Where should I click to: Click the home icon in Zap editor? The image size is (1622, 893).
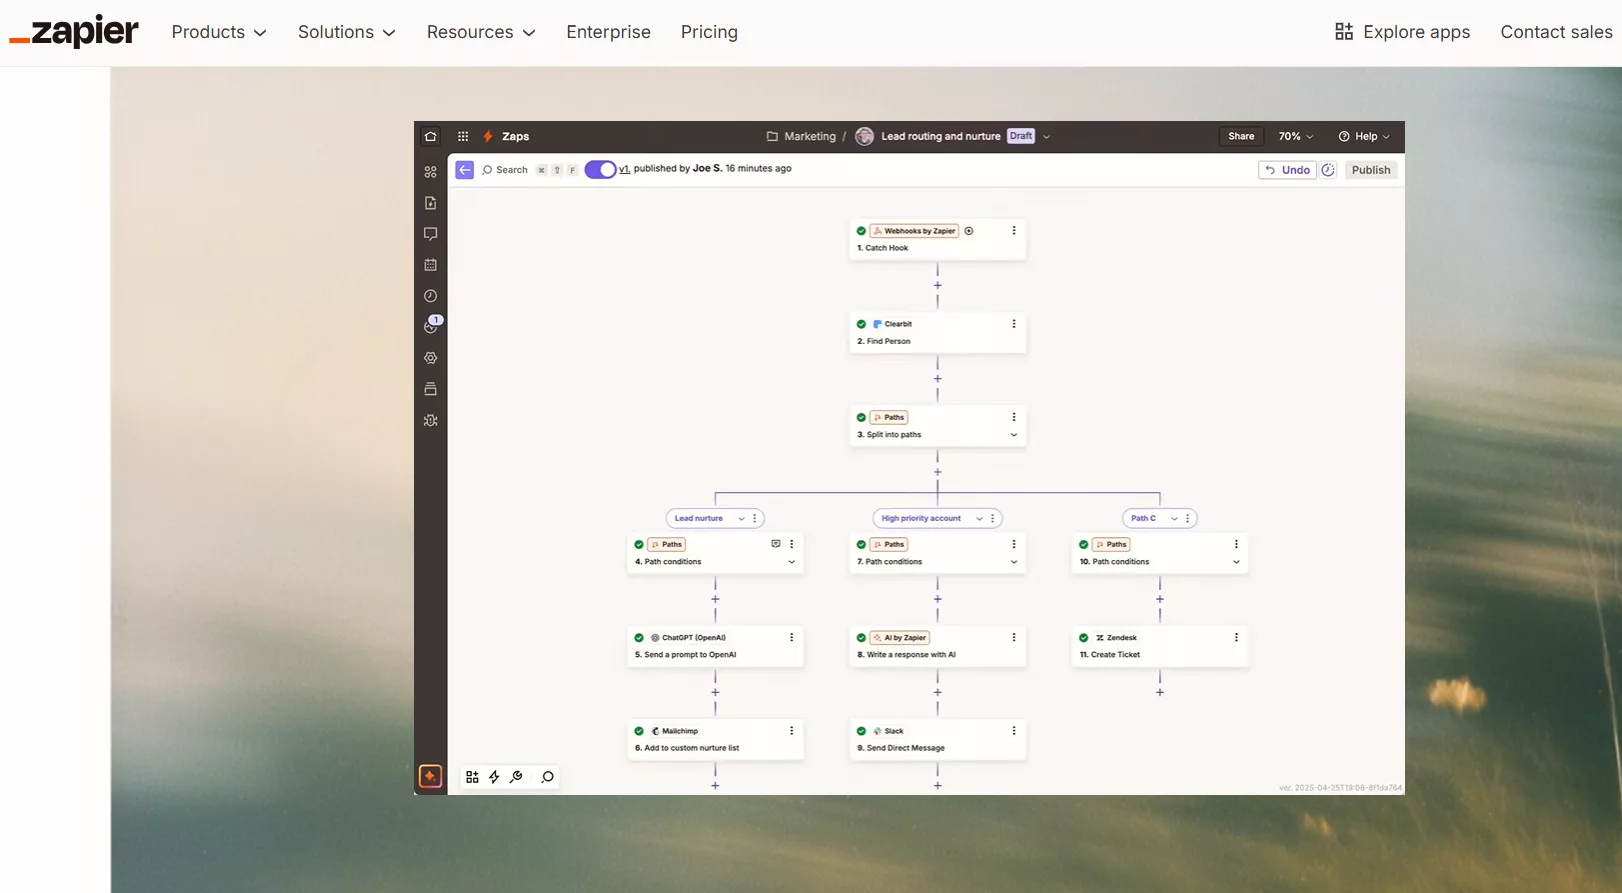[431, 137]
